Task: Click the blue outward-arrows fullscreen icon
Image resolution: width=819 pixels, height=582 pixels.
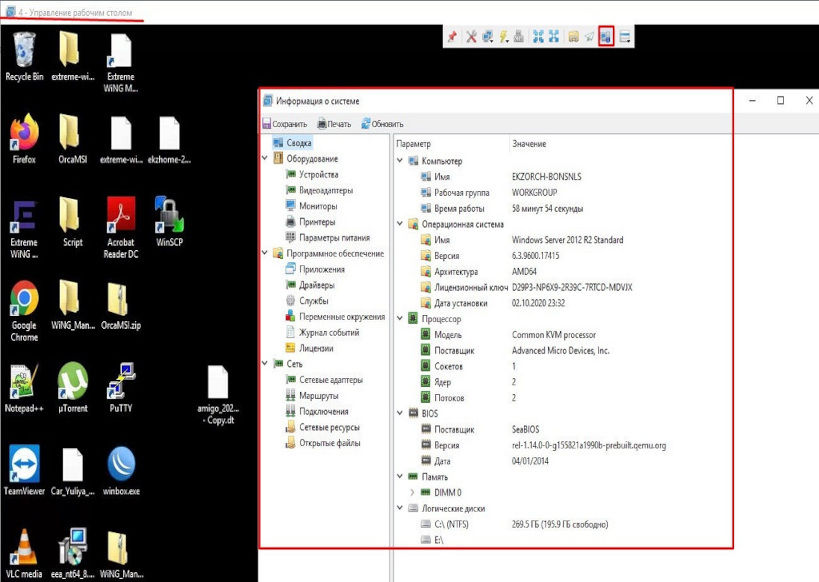Action: click(x=554, y=37)
